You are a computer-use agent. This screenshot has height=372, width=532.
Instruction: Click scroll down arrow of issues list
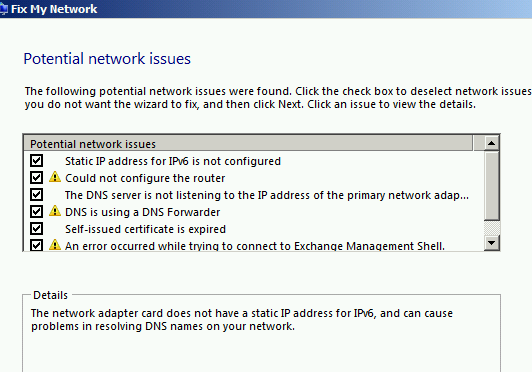pyautogui.click(x=491, y=242)
